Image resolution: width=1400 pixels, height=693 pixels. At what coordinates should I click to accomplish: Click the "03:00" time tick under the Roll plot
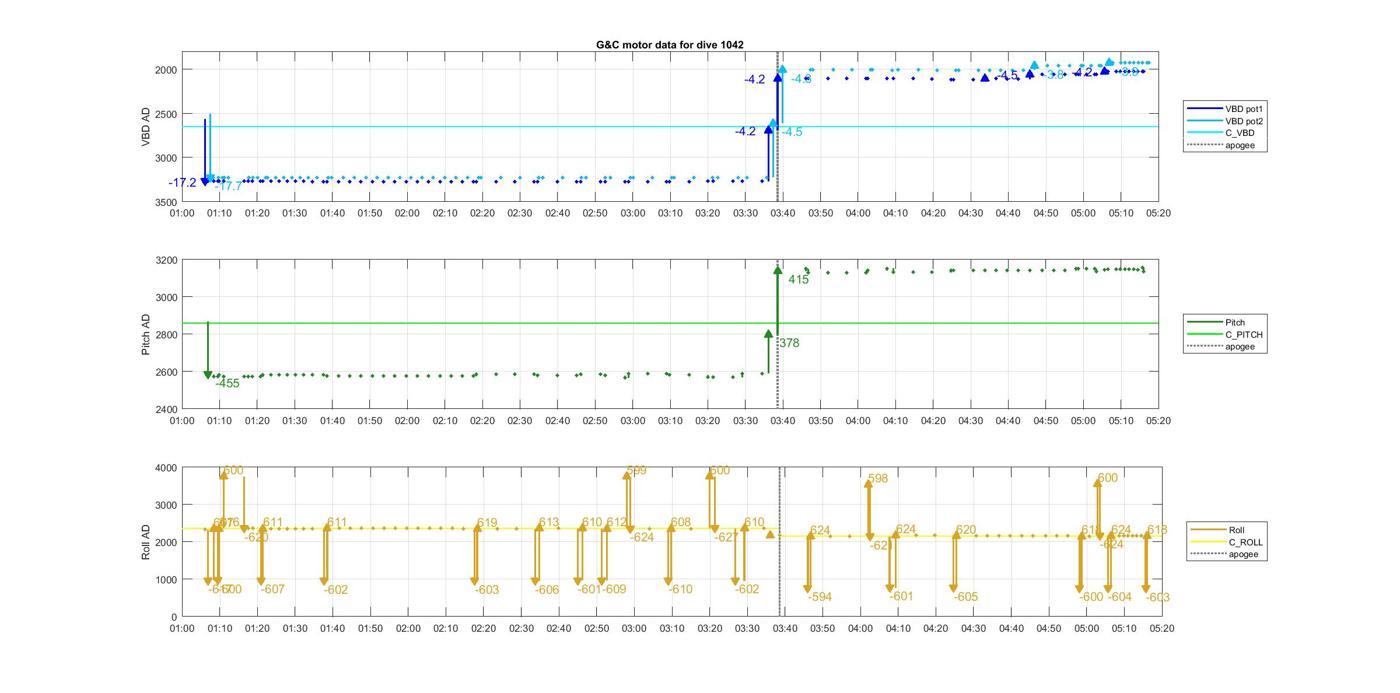[633, 629]
